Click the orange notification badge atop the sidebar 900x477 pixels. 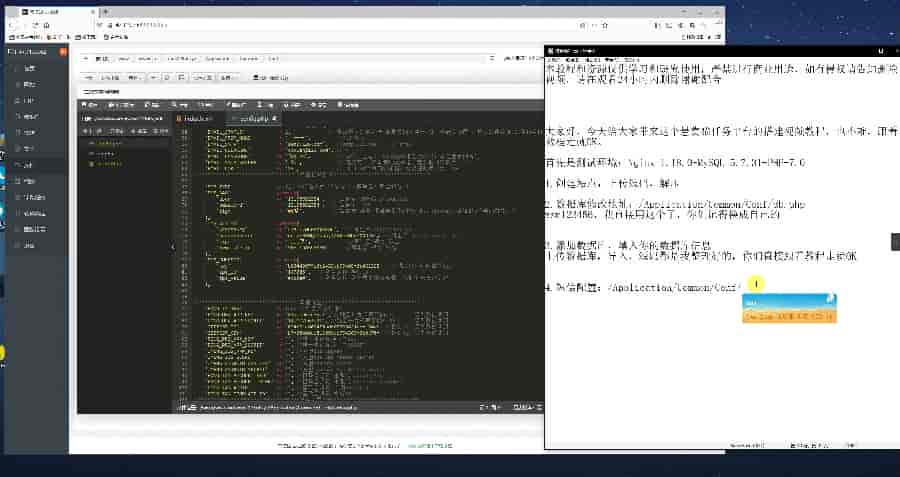tap(63, 49)
